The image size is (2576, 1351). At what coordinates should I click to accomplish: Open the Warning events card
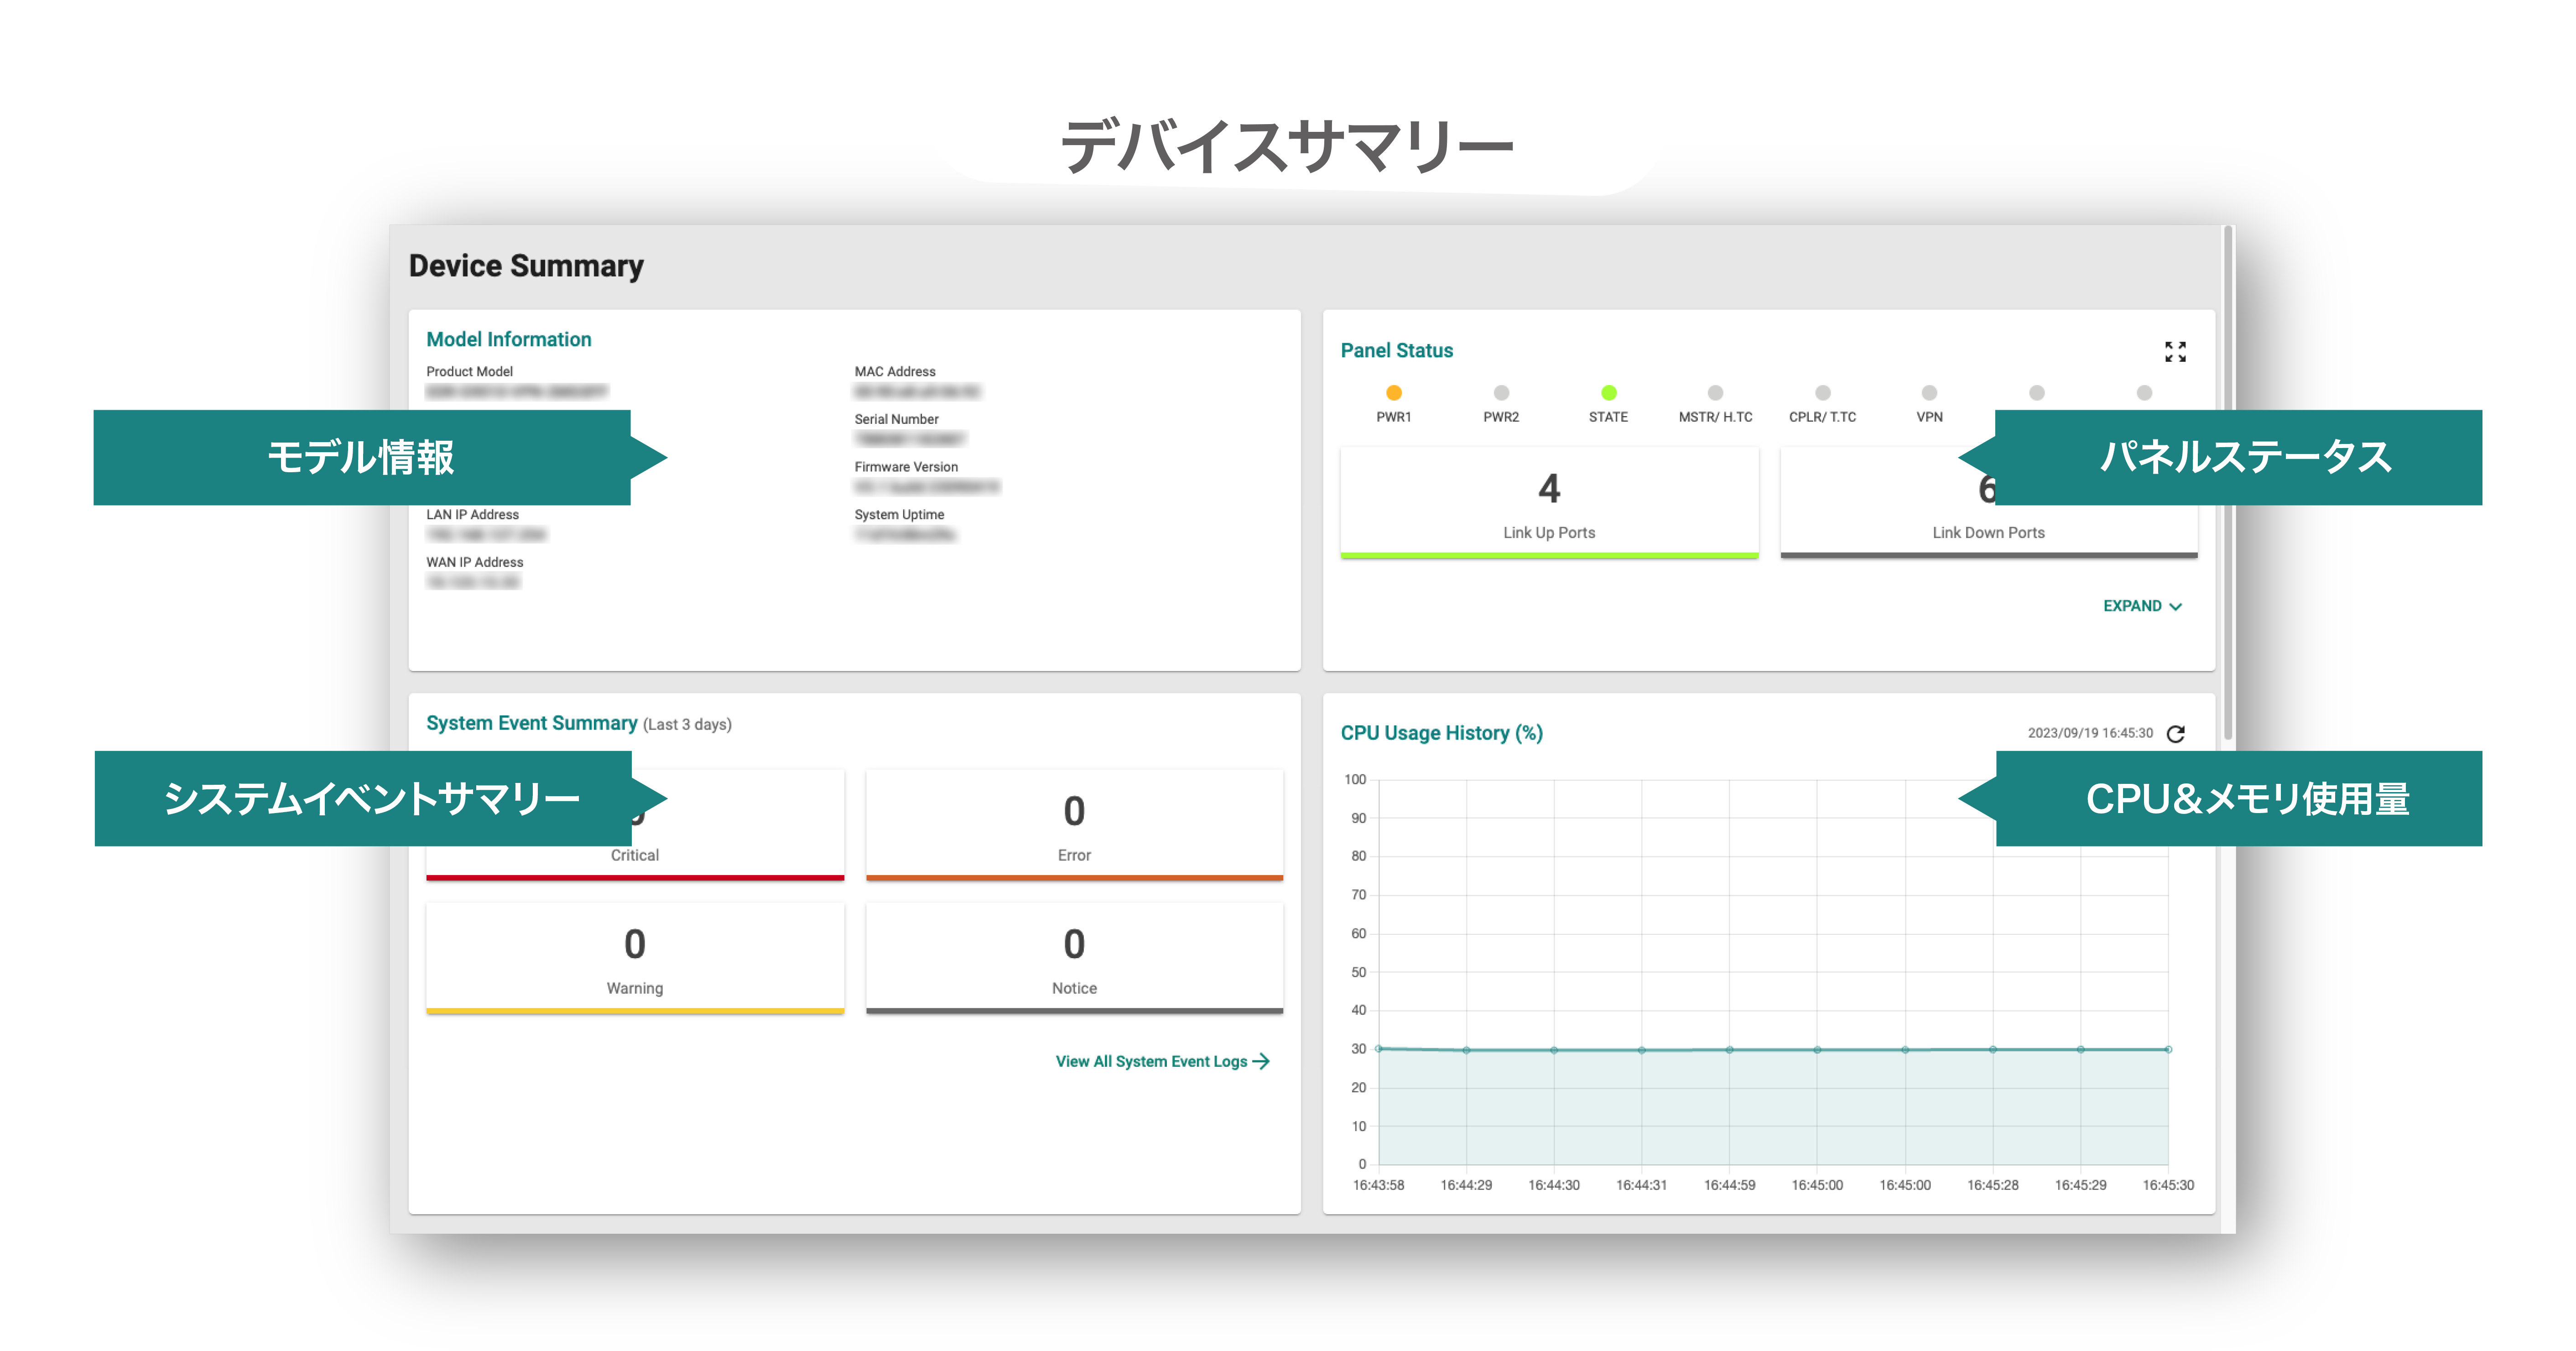635,959
